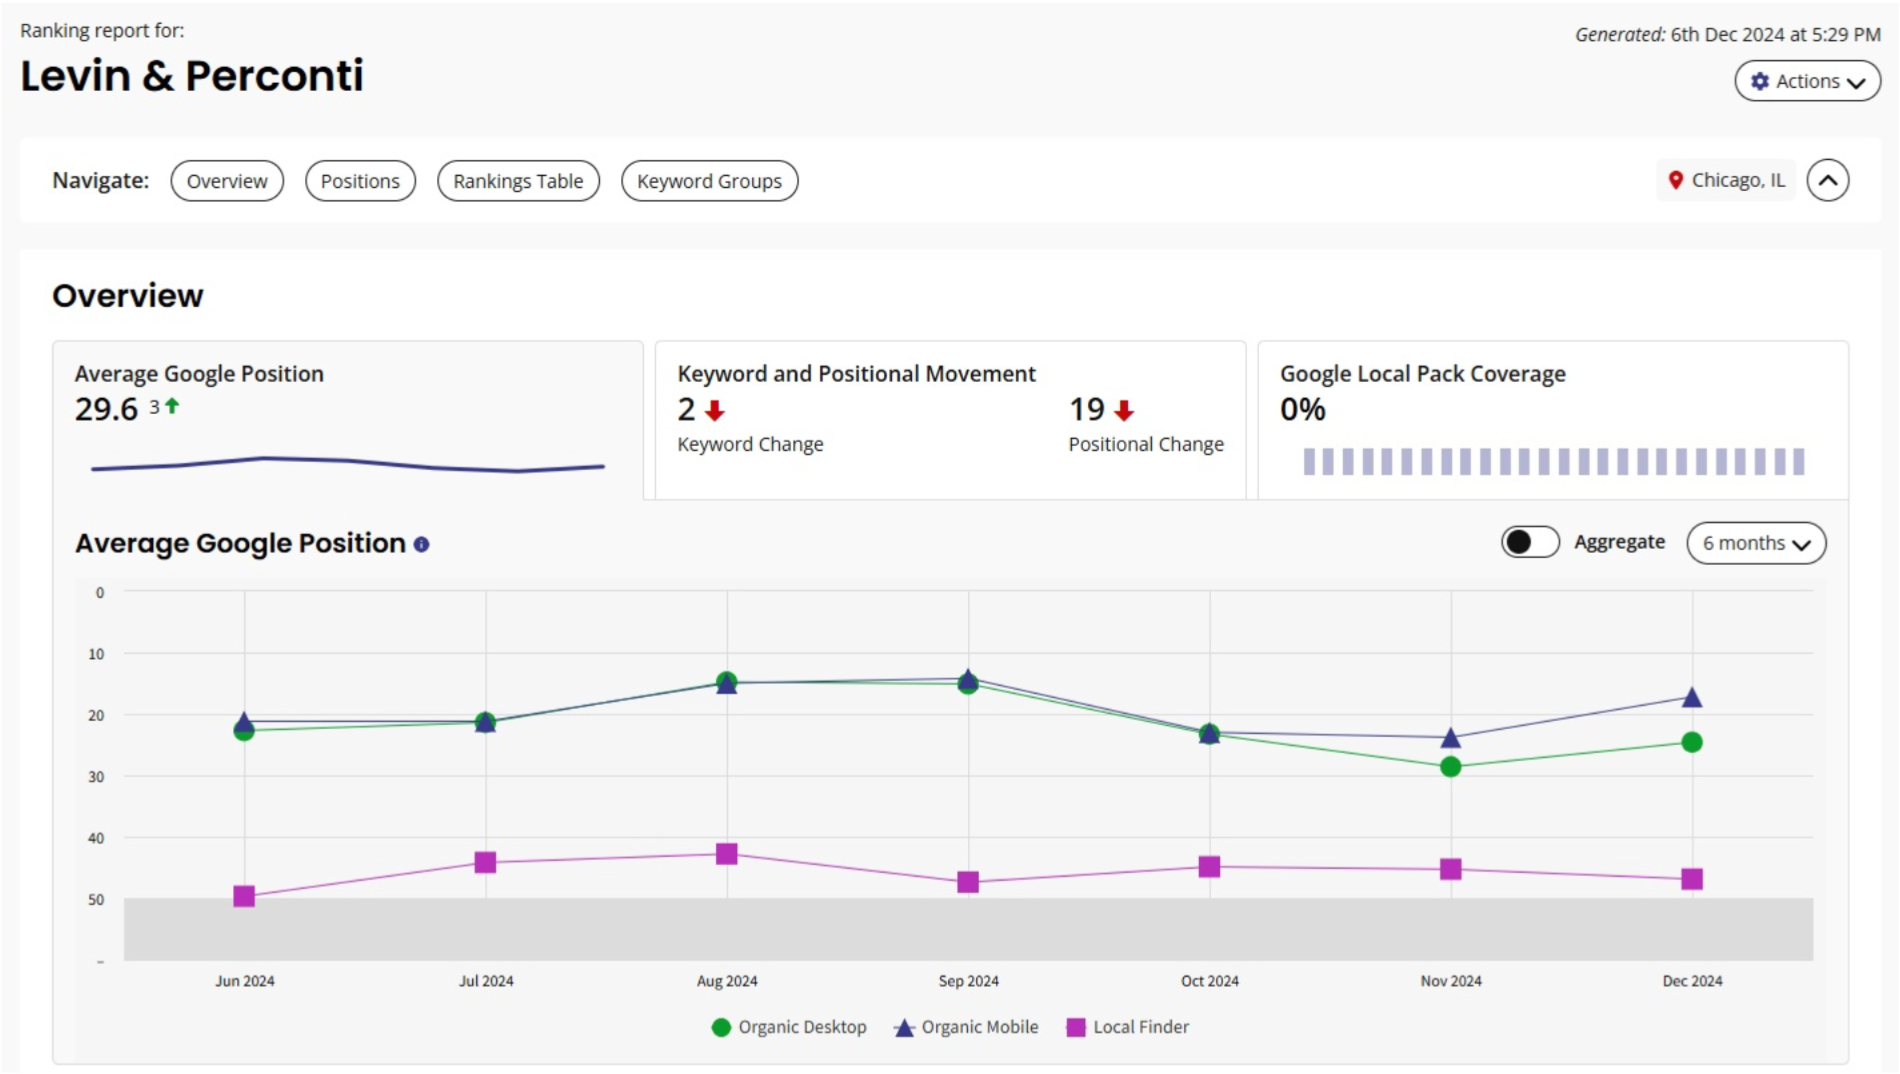Select the Keyword Groups navigation button

[x=709, y=181]
